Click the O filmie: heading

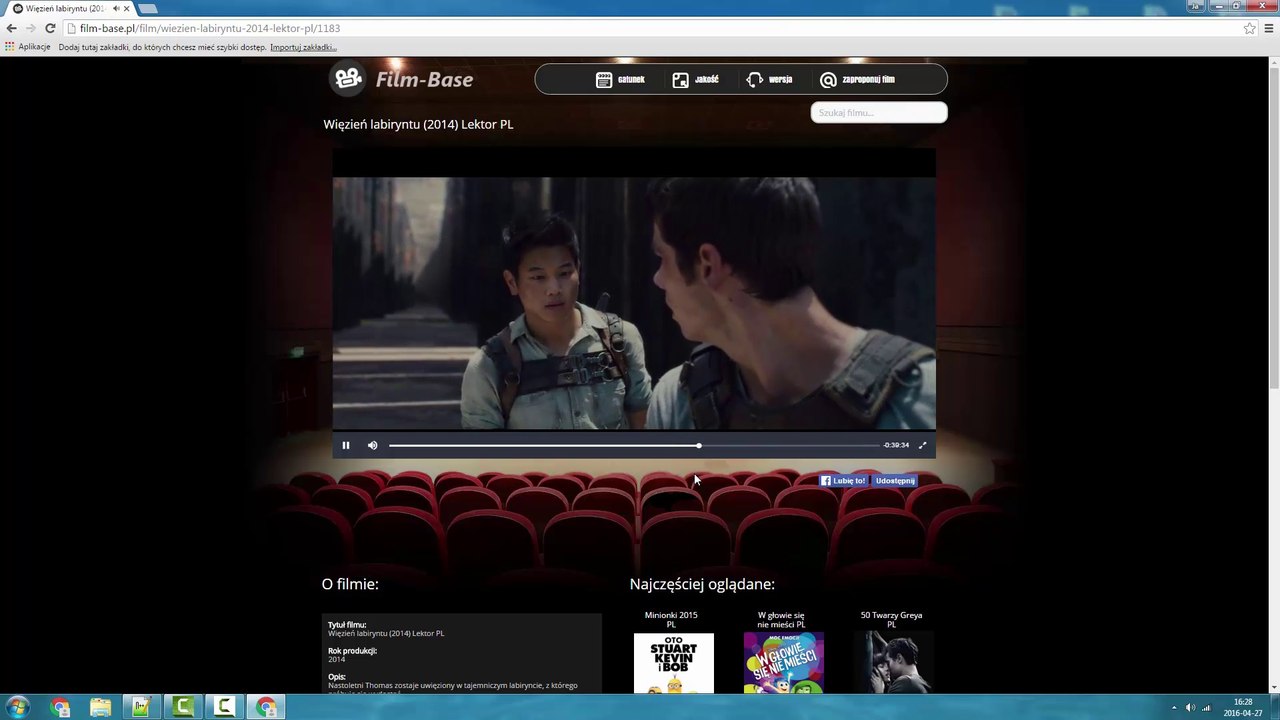[x=350, y=584]
